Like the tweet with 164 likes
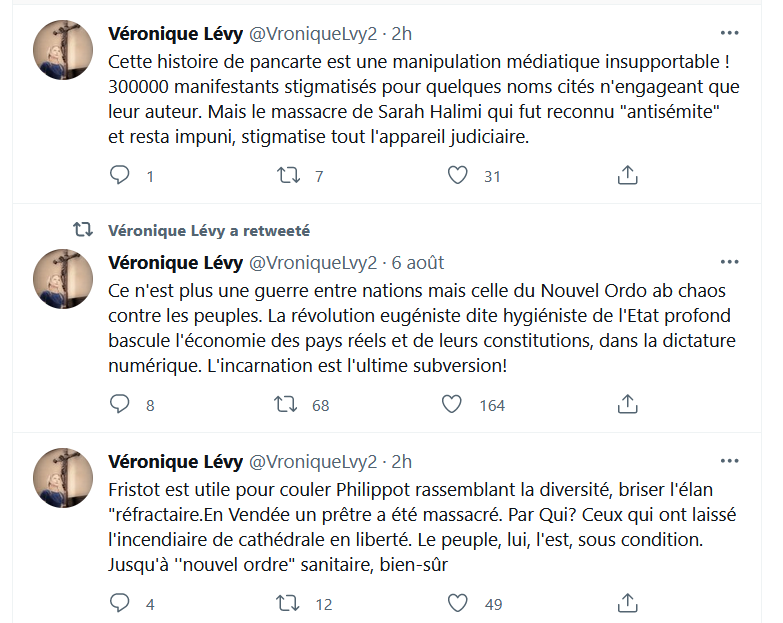 coord(452,404)
